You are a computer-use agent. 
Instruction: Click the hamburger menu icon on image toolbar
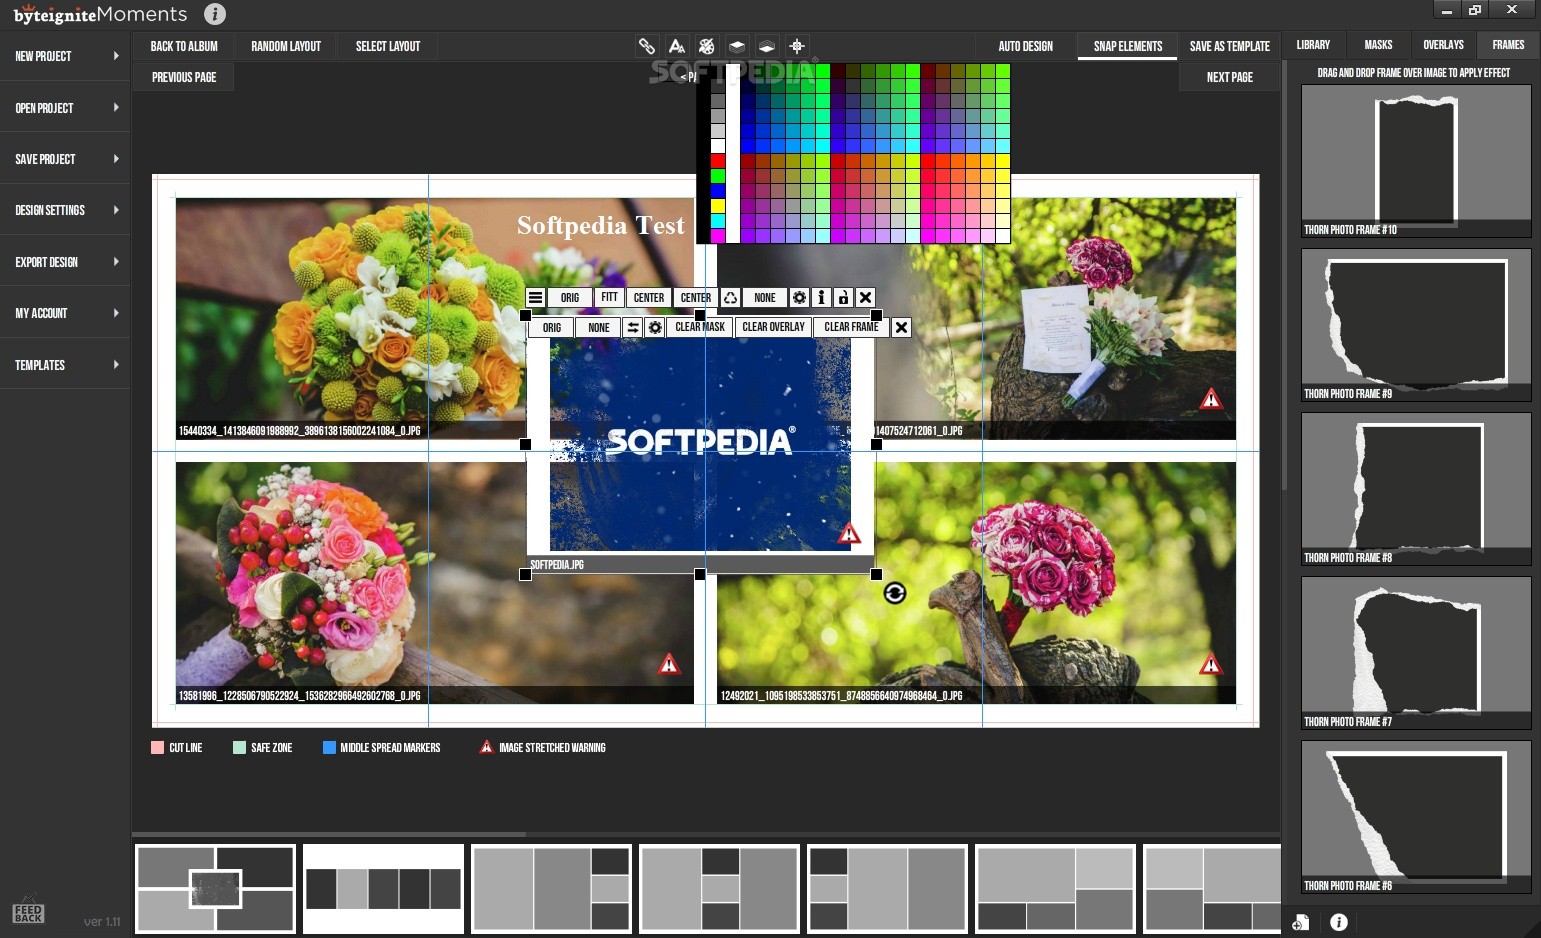(x=535, y=298)
